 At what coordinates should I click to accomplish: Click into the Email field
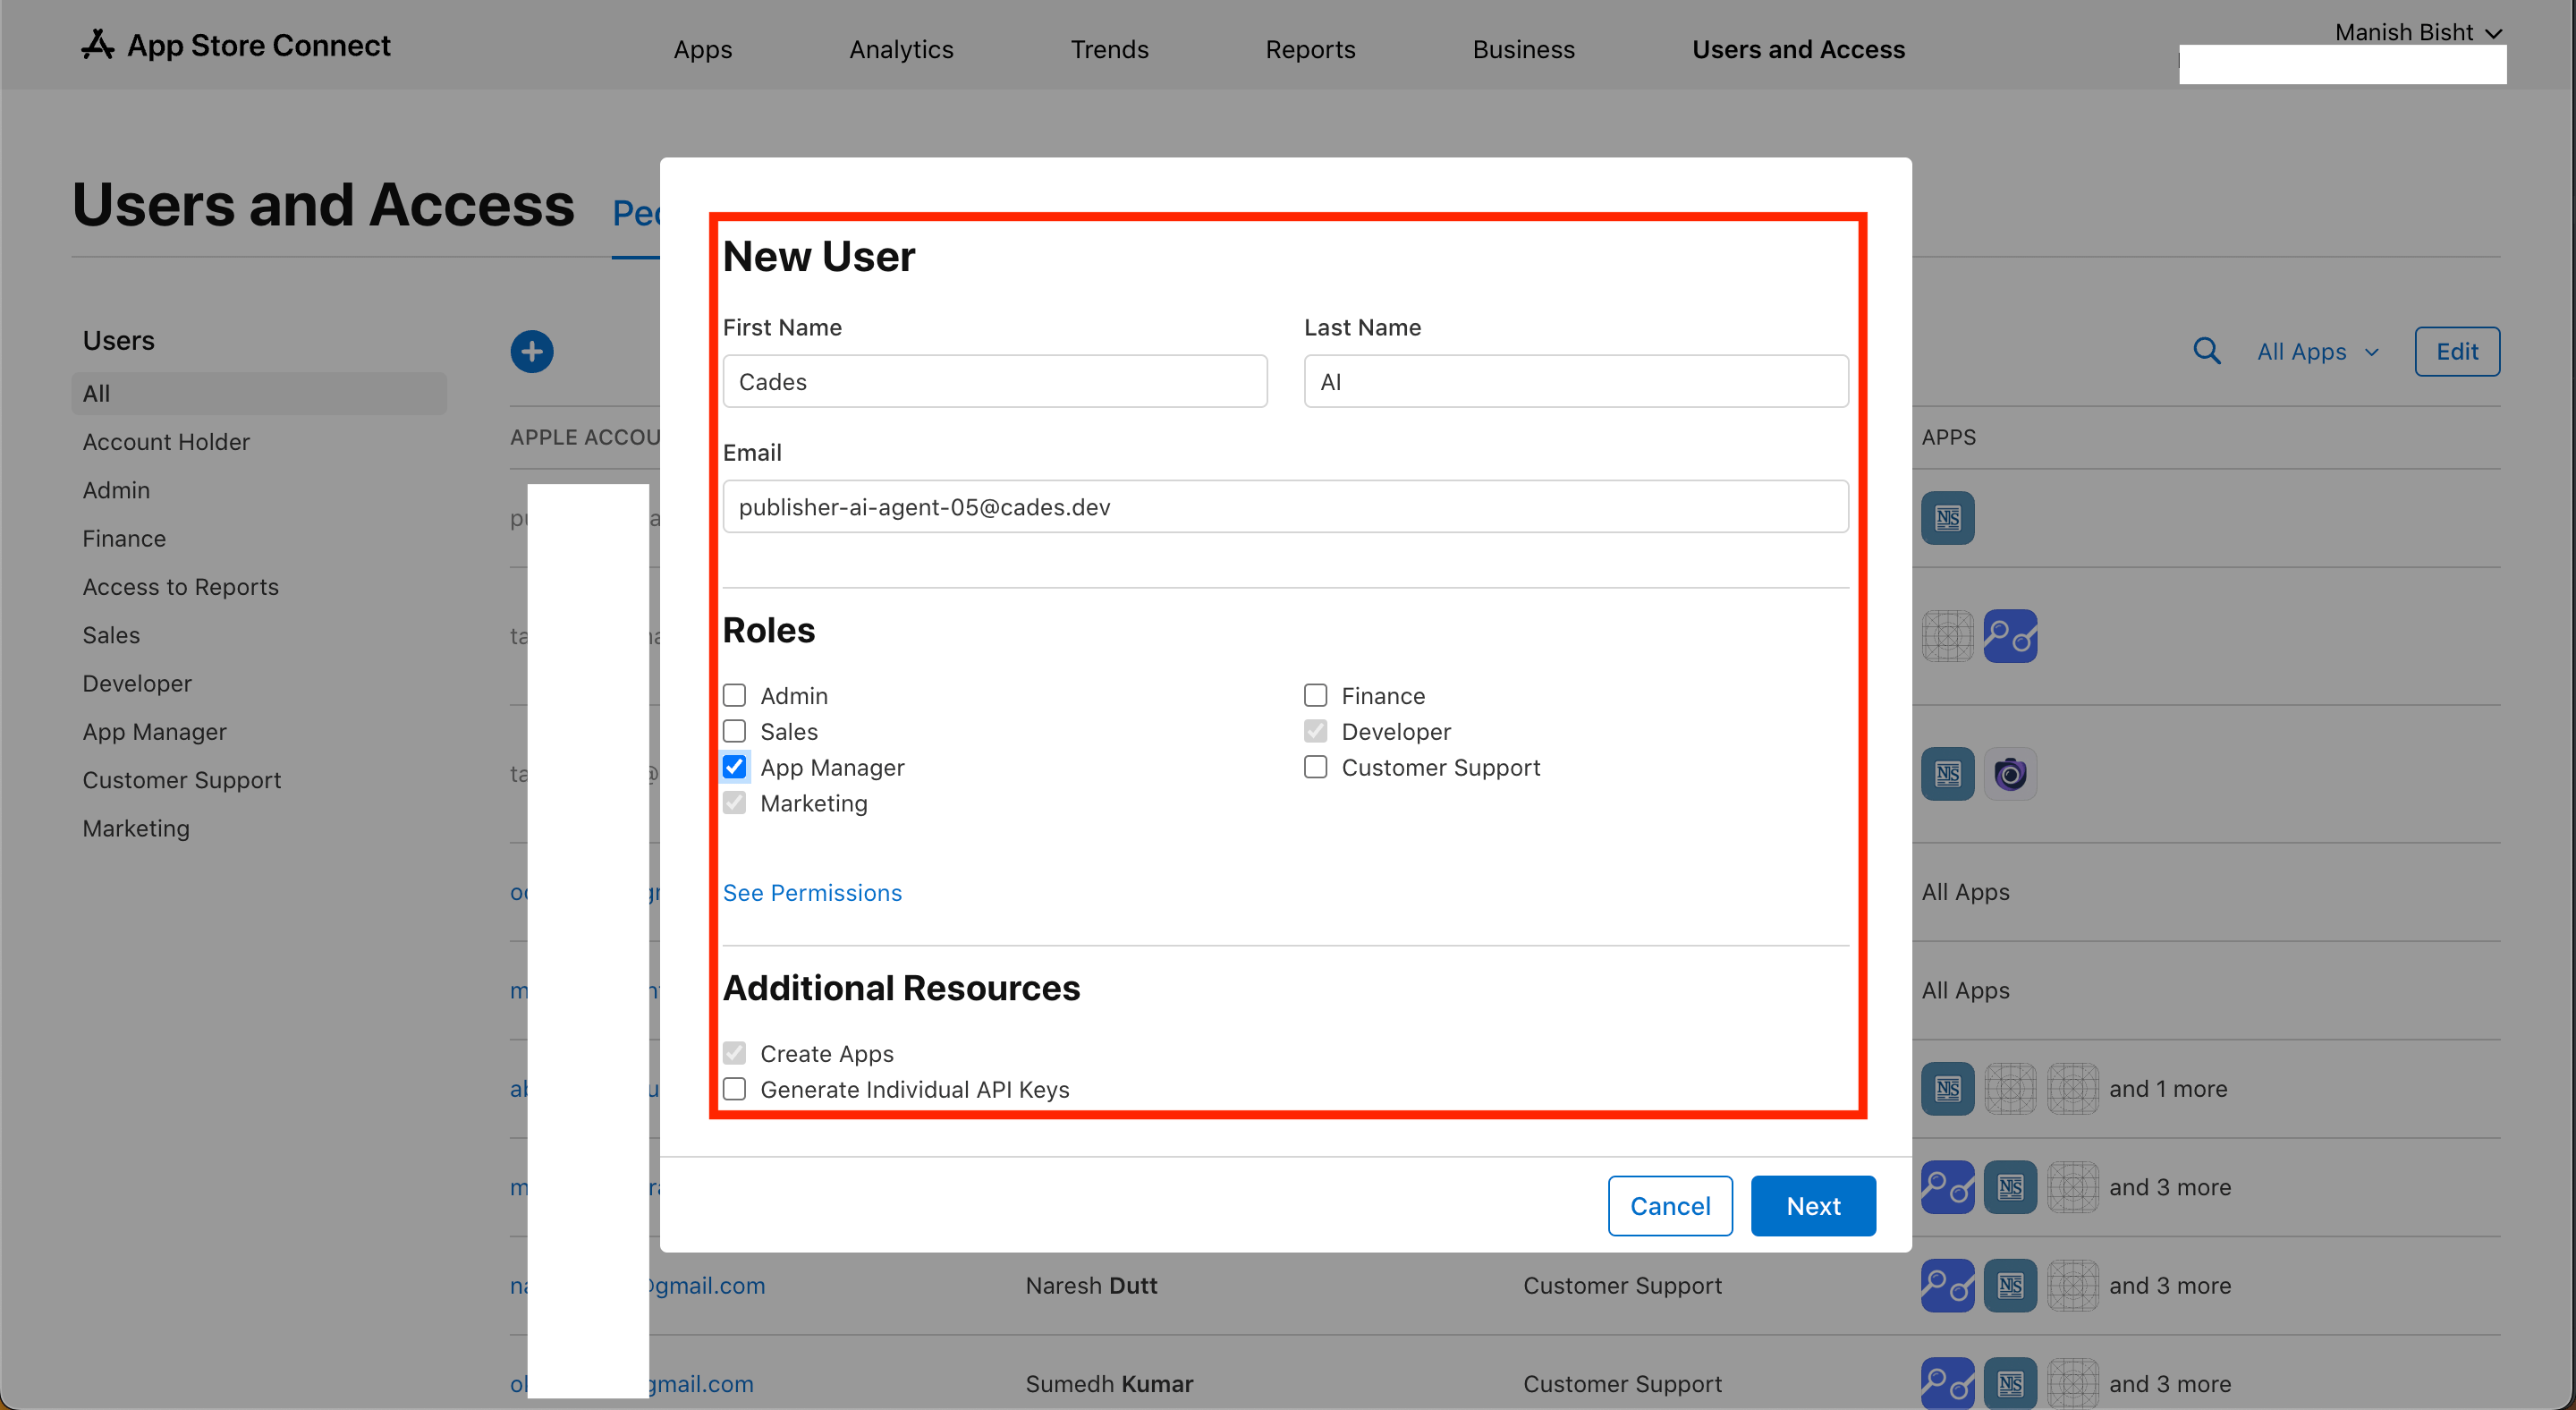click(1286, 506)
